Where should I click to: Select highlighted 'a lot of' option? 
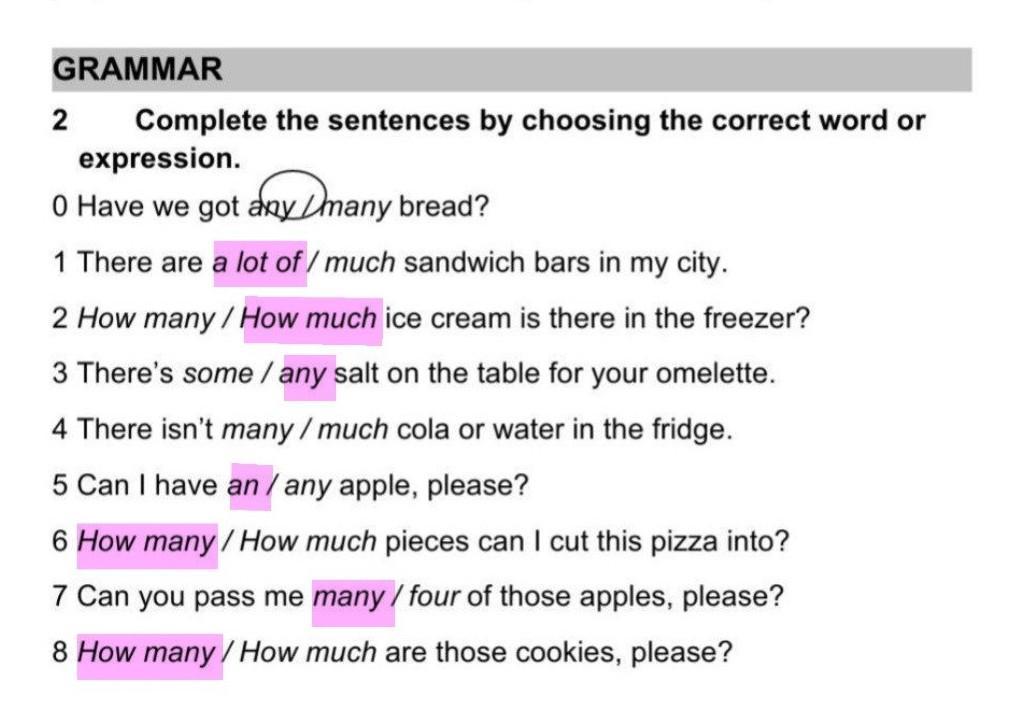click(259, 263)
